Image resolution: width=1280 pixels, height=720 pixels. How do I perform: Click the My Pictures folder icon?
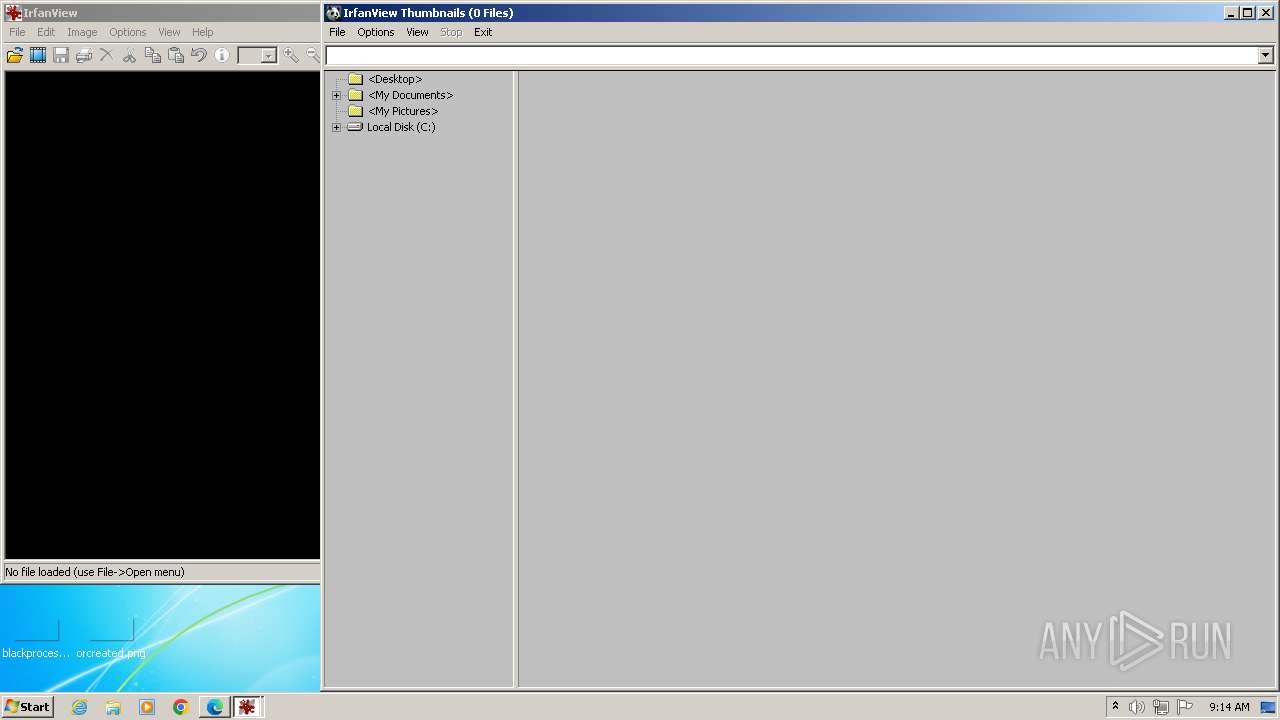(x=355, y=111)
